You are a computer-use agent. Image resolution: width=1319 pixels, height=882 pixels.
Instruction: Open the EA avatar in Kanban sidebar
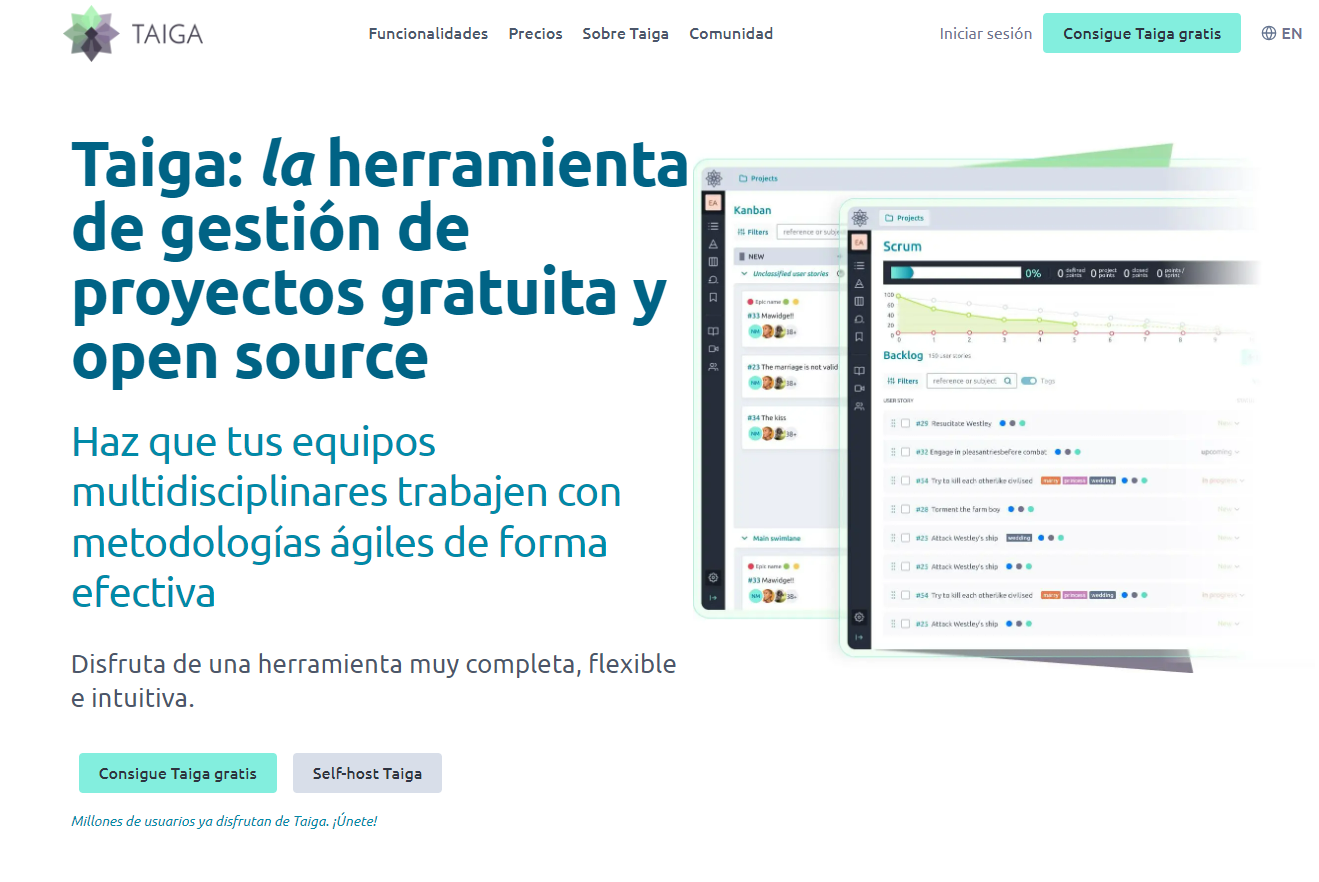click(x=713, y=203)
